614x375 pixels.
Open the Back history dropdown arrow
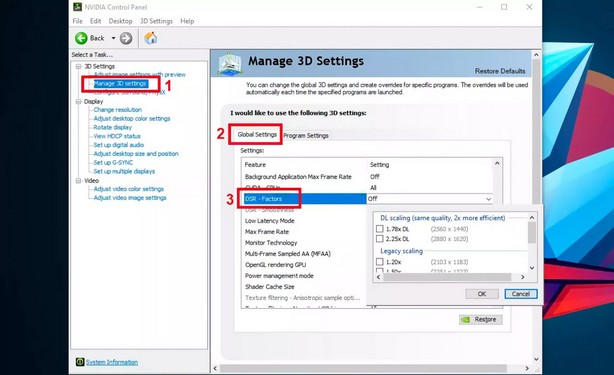pyautogui.click(x=114, y=38)
